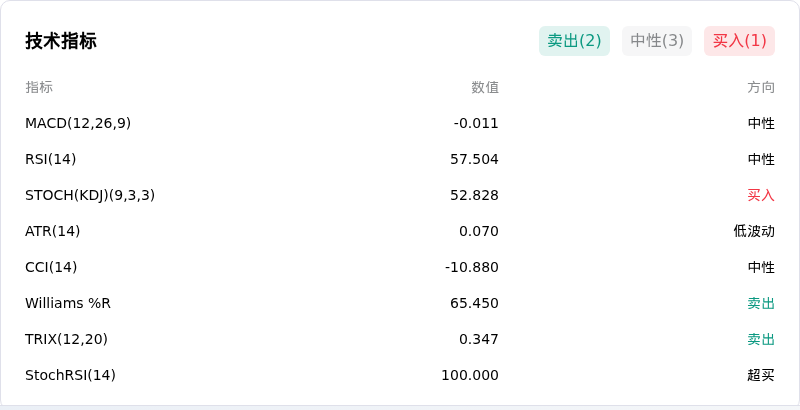Image resolution: width=800 pixels, height=410 pixels.
Task: Click the 指标 column header
Action: tap(39, 87)
